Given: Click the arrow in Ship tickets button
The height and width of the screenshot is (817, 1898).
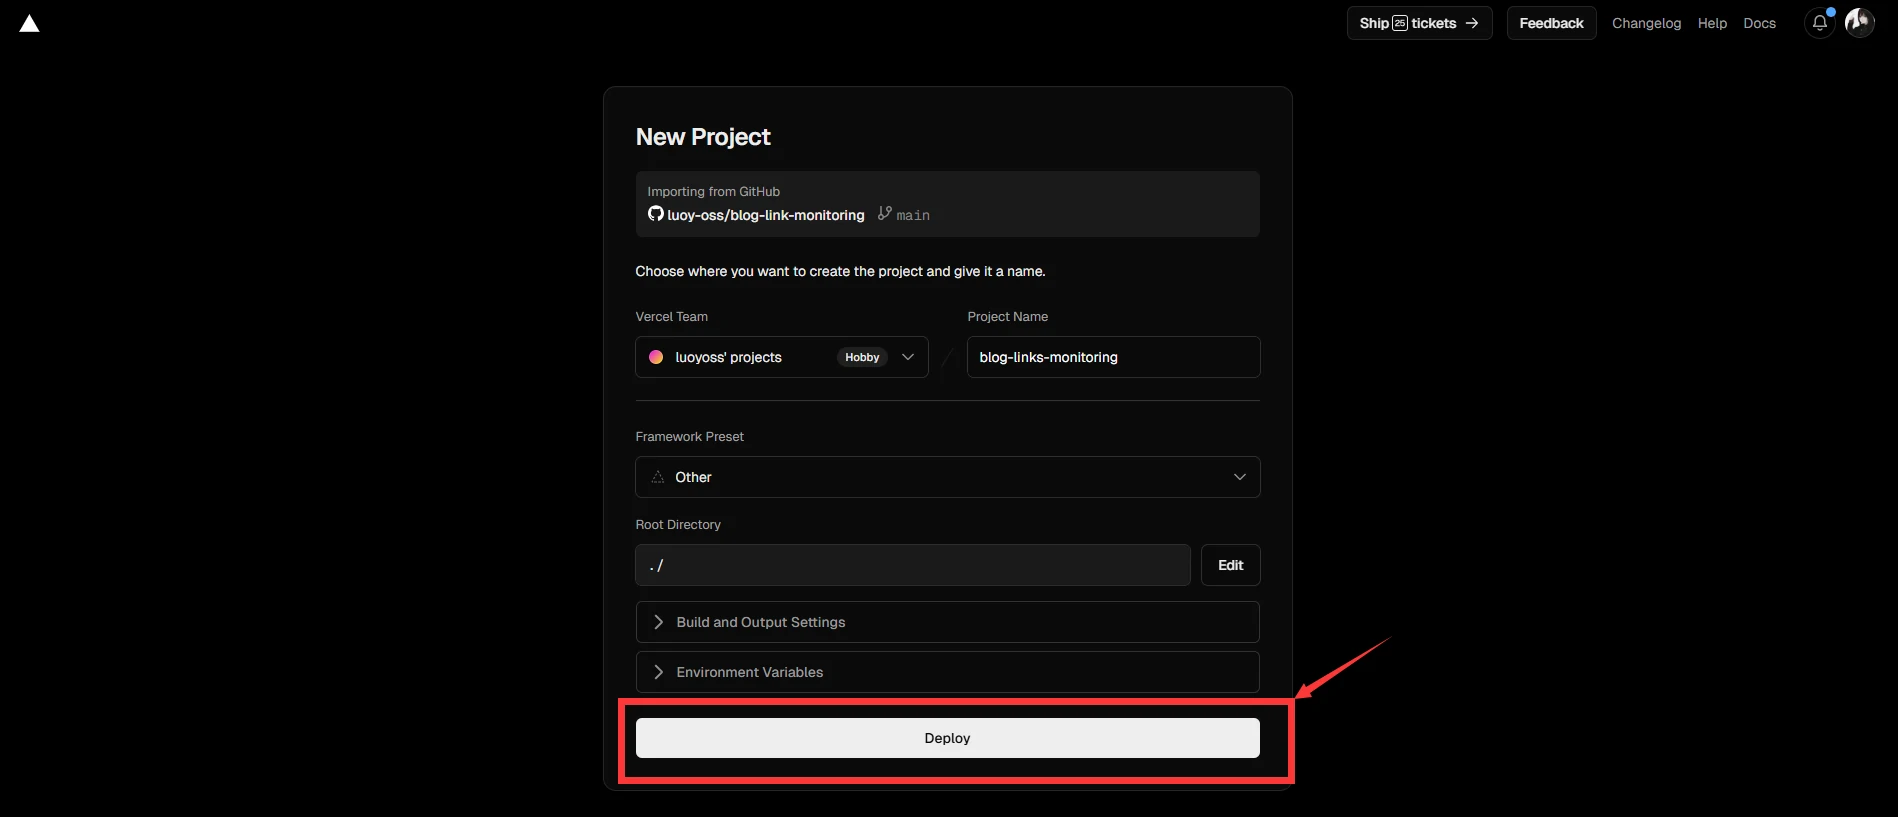Looking at the screenshot, I should point(1471,23).
